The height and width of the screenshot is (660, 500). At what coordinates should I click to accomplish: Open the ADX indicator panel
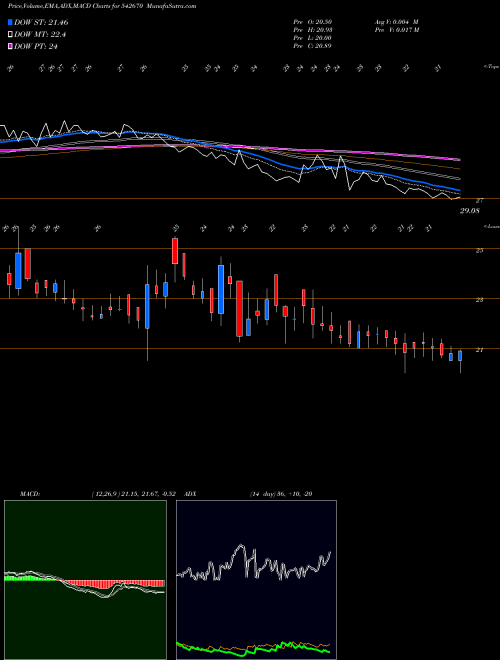[256, 580]
